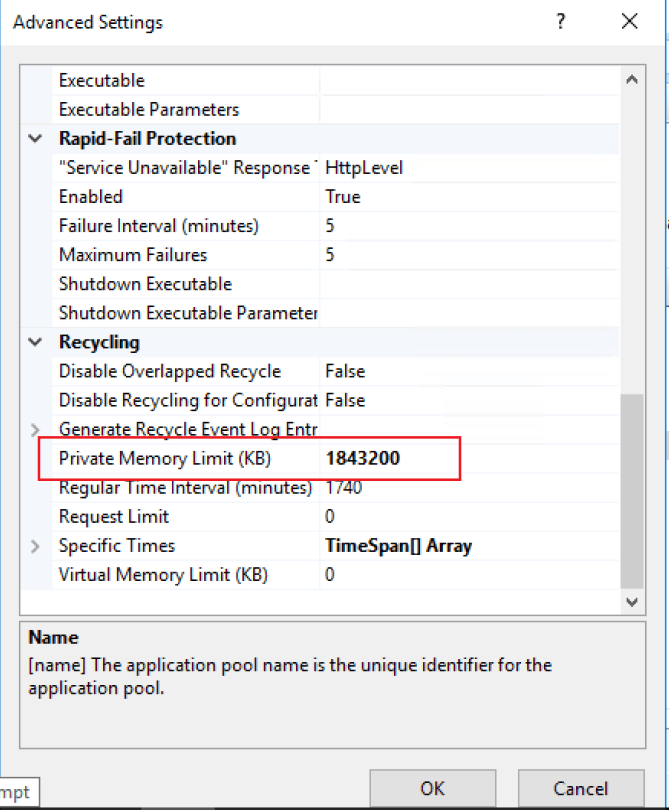The image size is (669, 810).
Task: Expand Generate Recycle Event Log Entry
Action: click(36, 430)
